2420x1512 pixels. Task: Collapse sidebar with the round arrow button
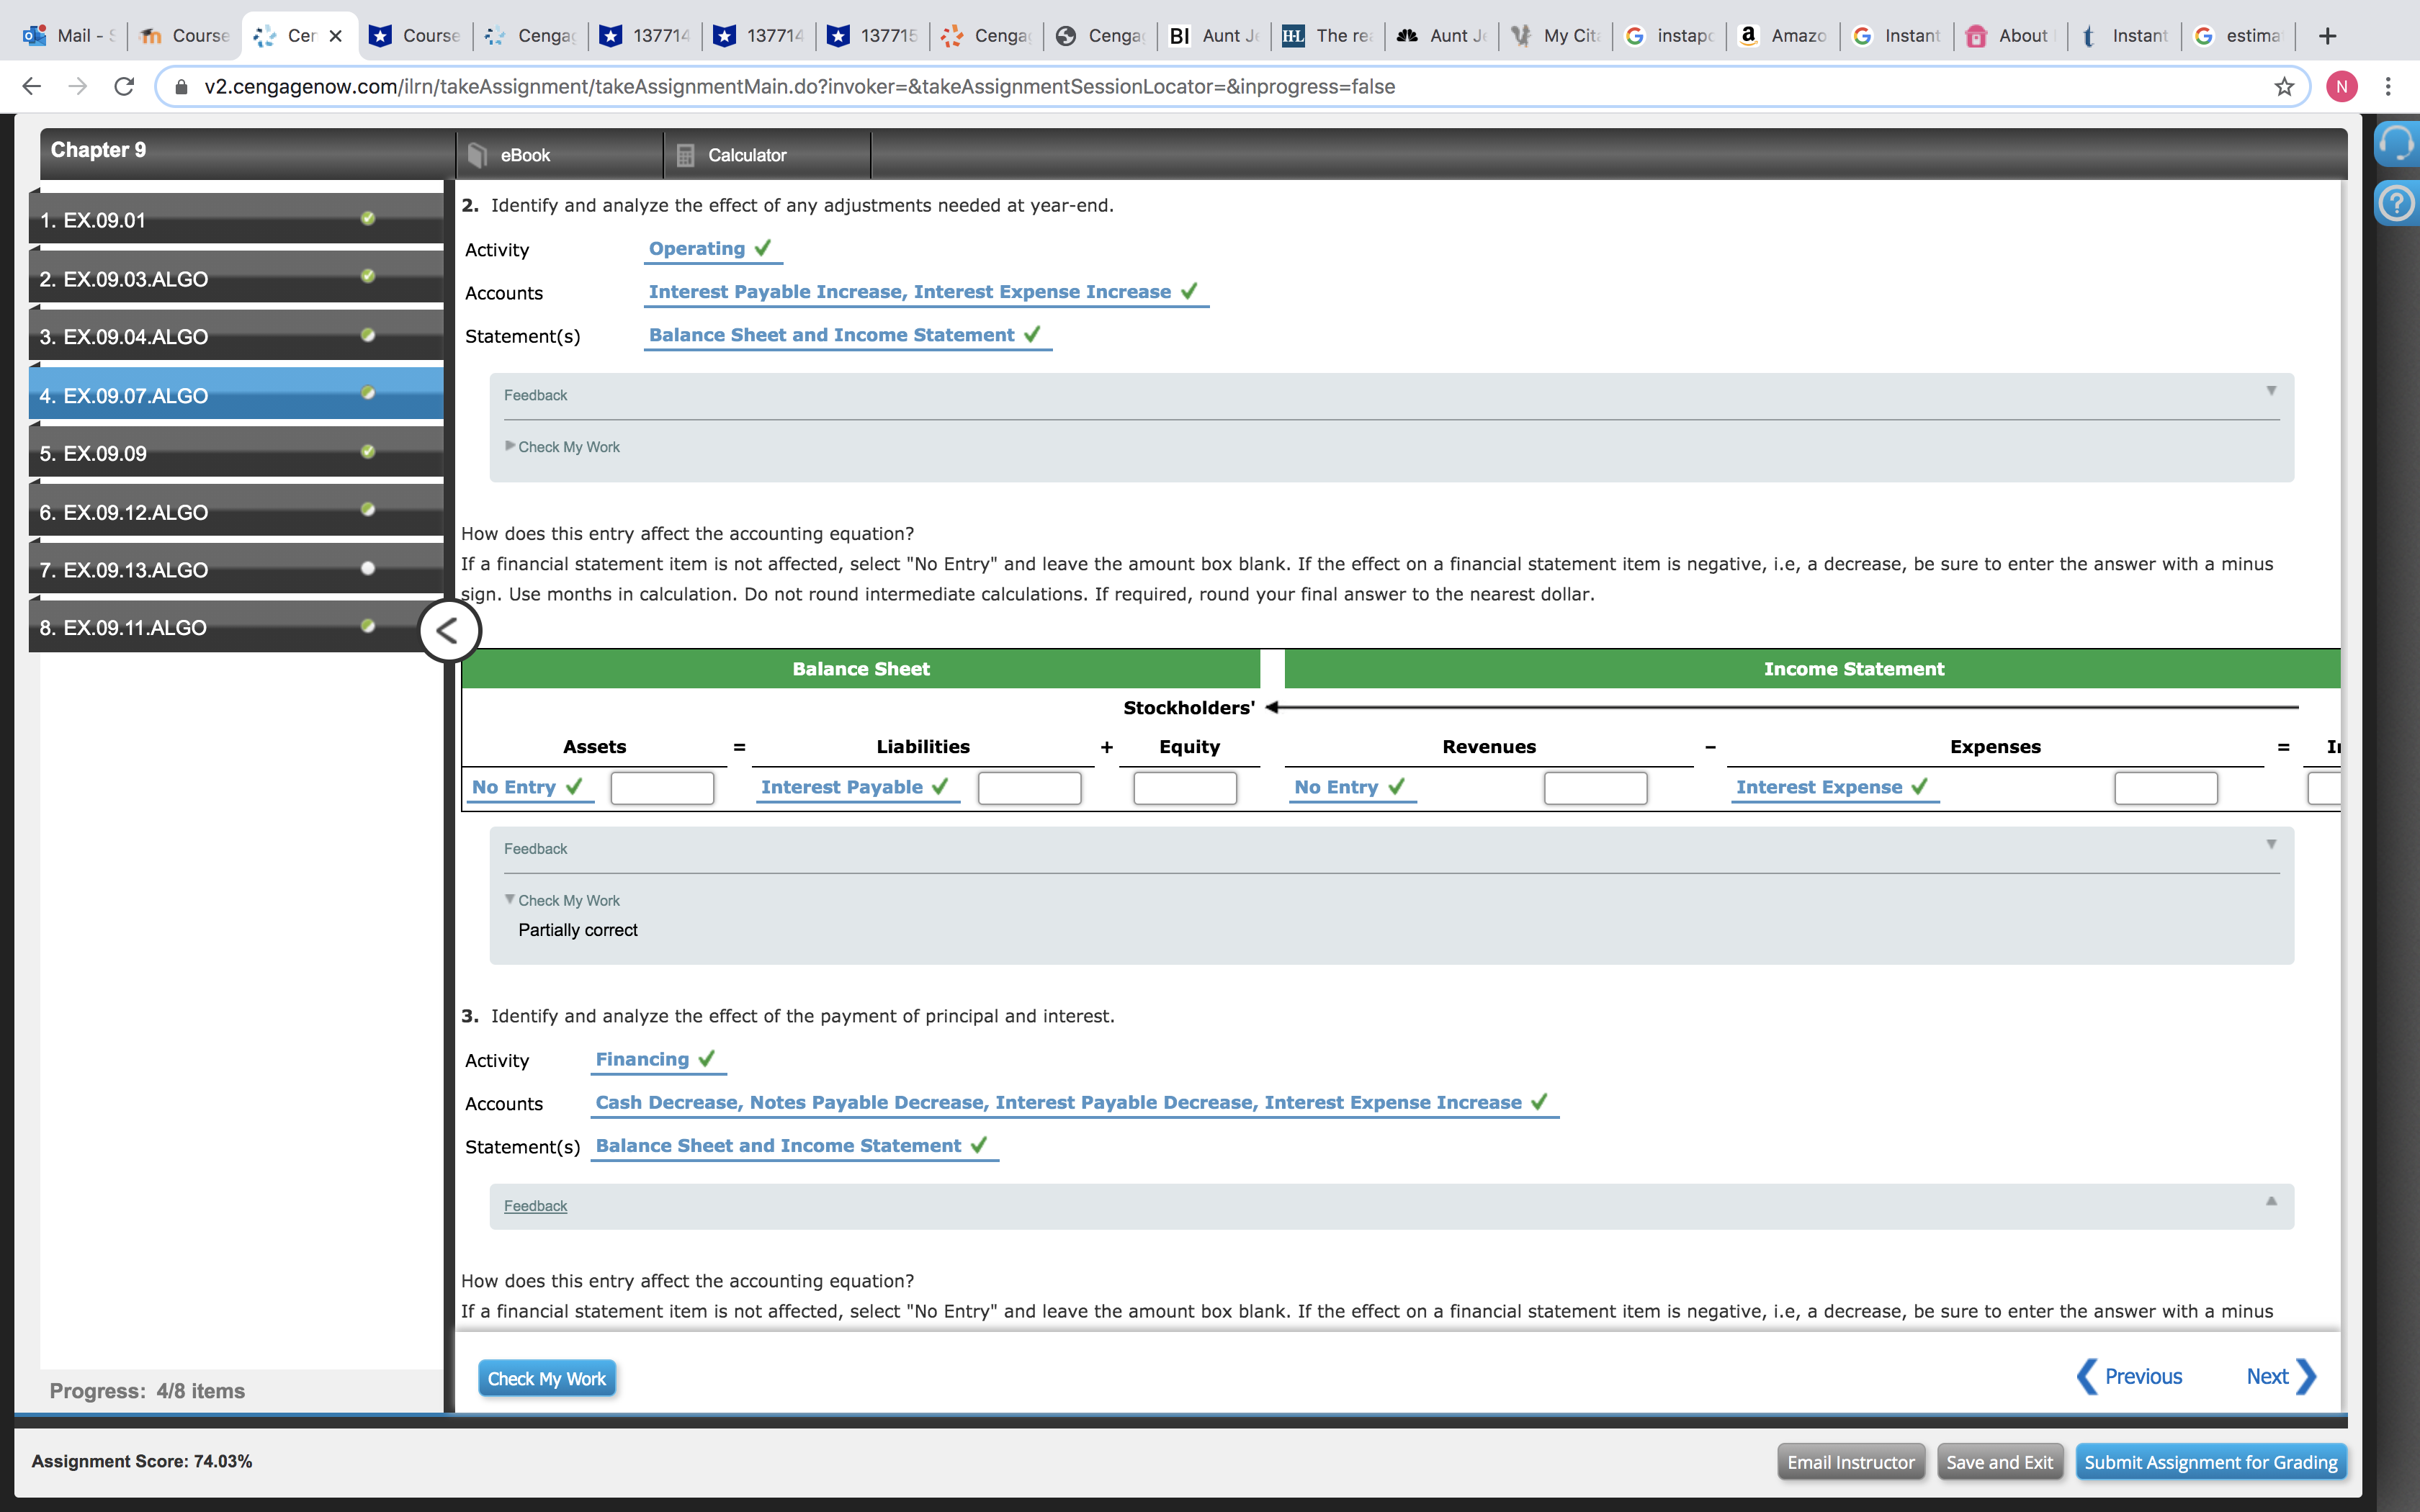[449, 631]
